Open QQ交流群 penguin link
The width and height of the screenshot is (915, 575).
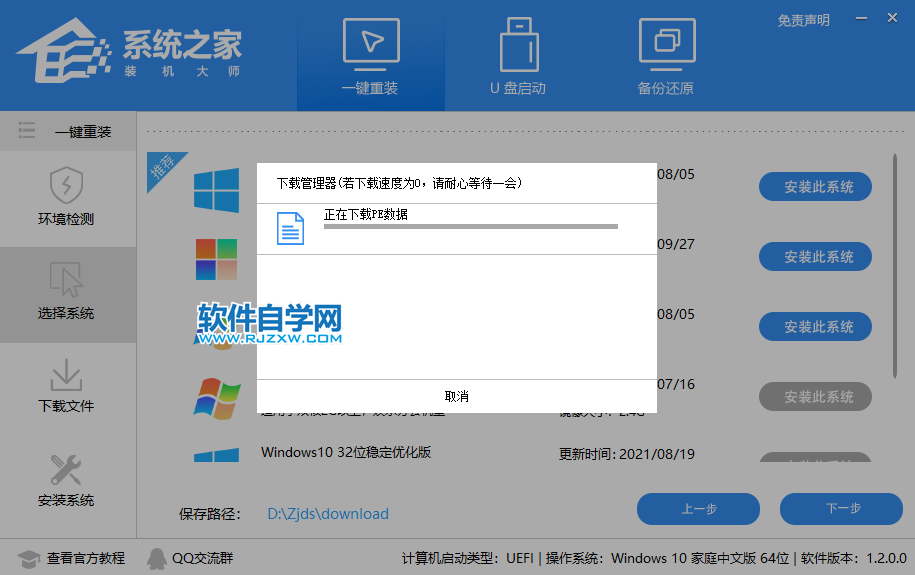191,559
